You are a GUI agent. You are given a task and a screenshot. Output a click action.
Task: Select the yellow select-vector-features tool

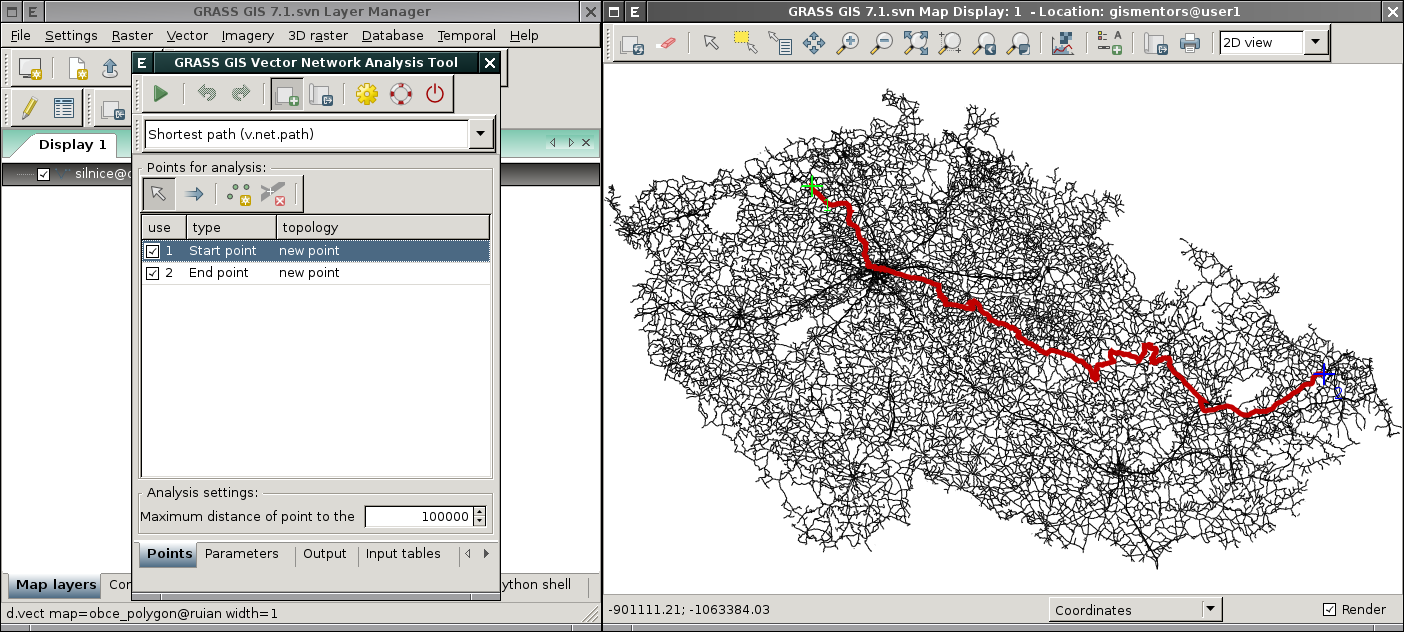pos(745,43)
